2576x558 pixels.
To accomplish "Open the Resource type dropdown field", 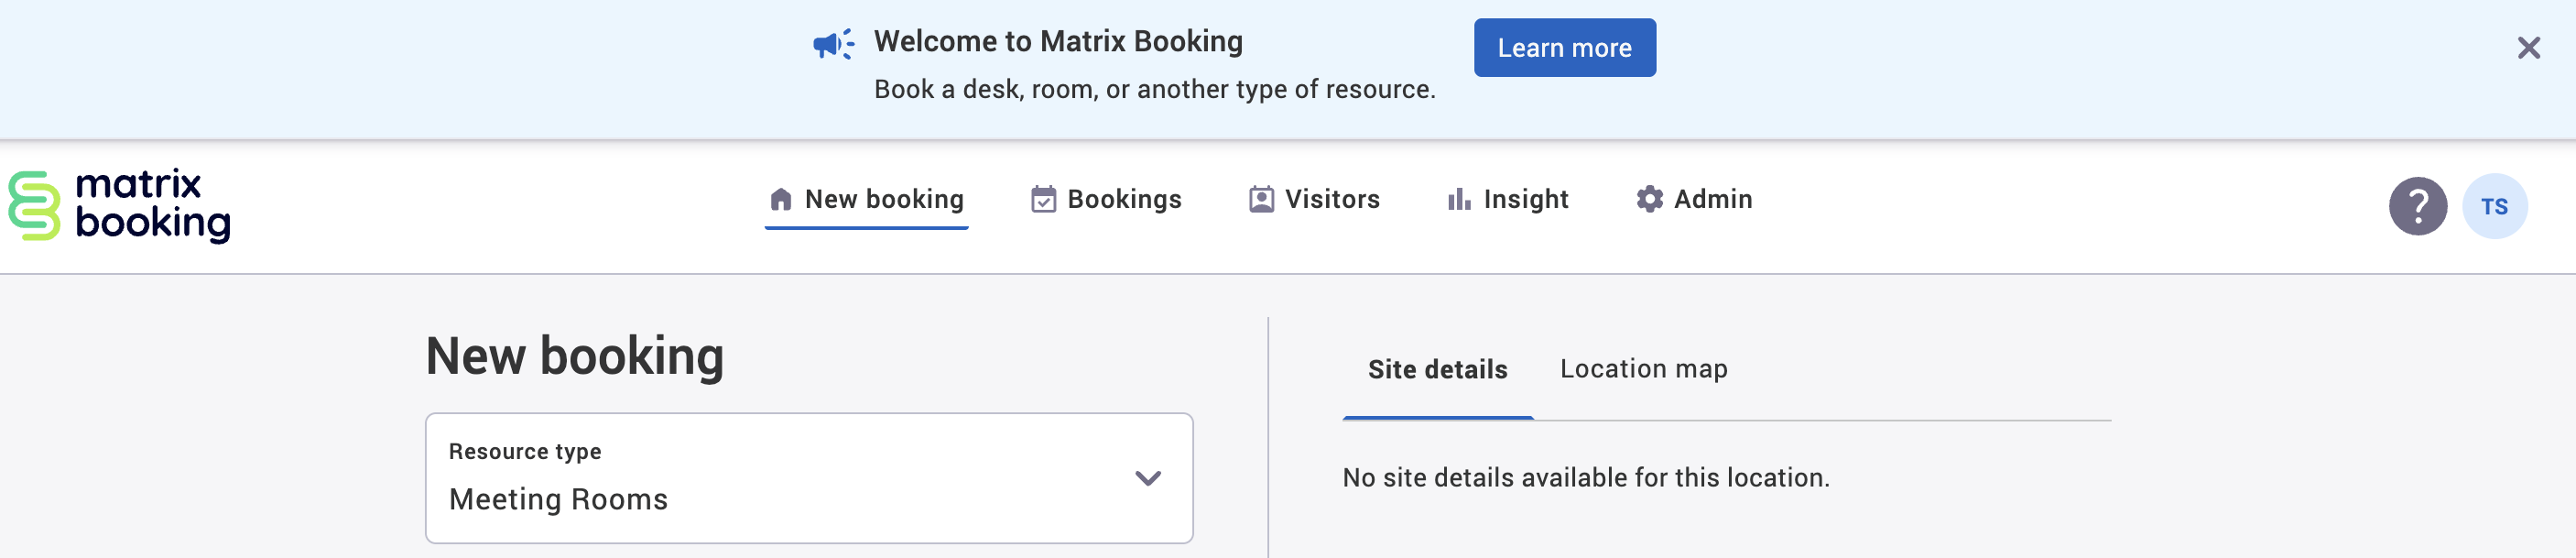I will click(x=780, y=478).
